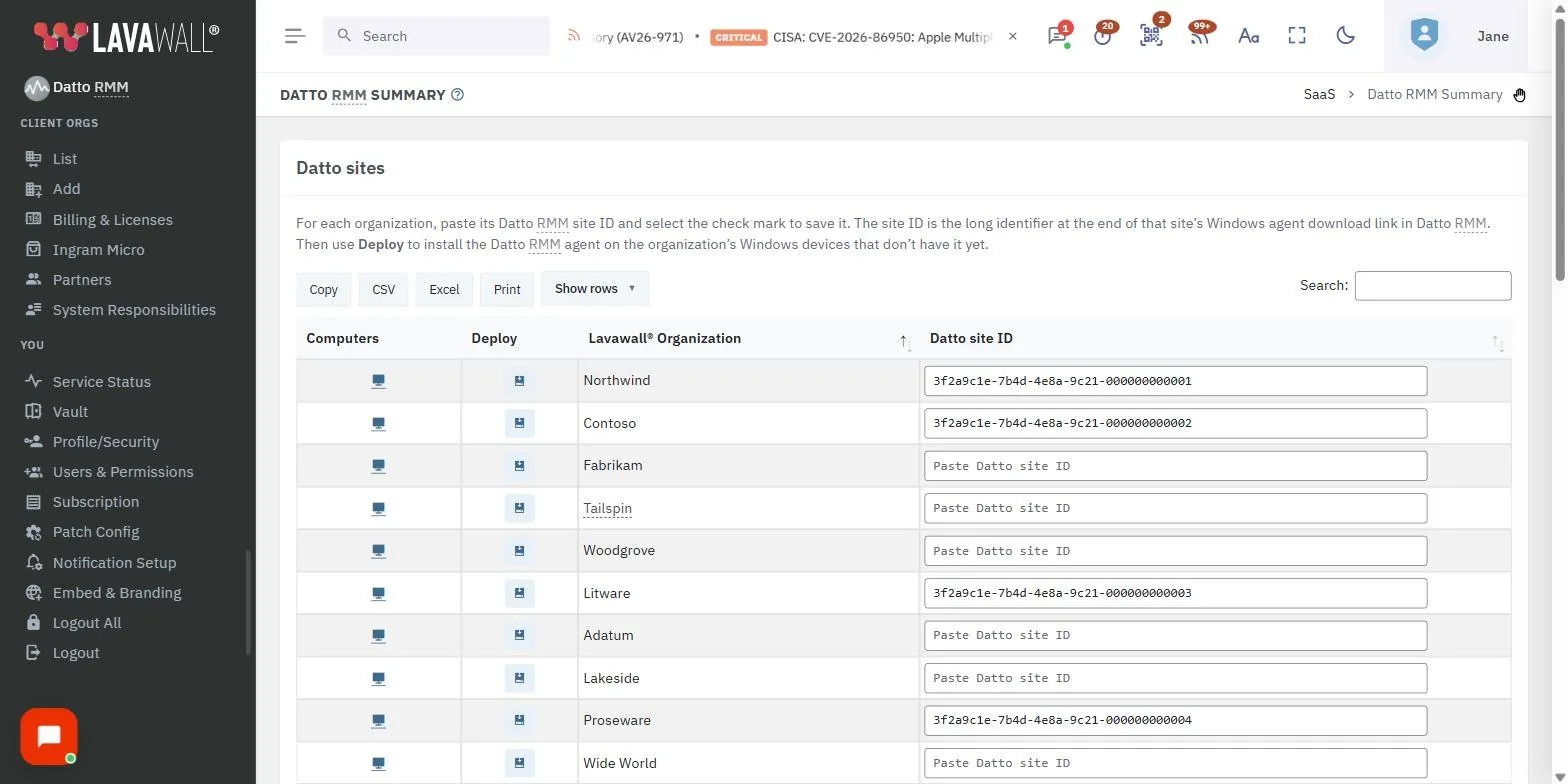Go to Billing & Licenses
This screenshot has width=1568, height=784.
coord(112,220)
